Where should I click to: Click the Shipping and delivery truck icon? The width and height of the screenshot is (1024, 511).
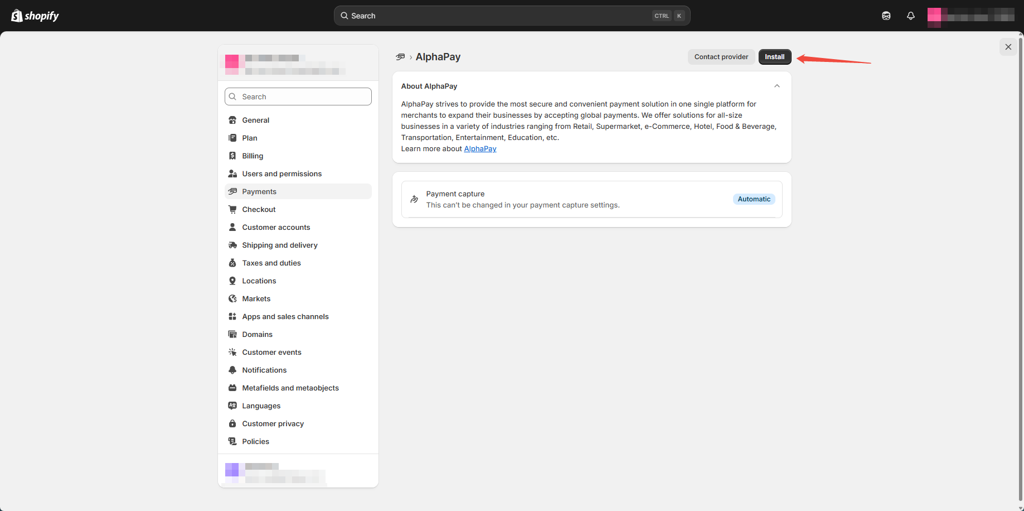(232, 245)
